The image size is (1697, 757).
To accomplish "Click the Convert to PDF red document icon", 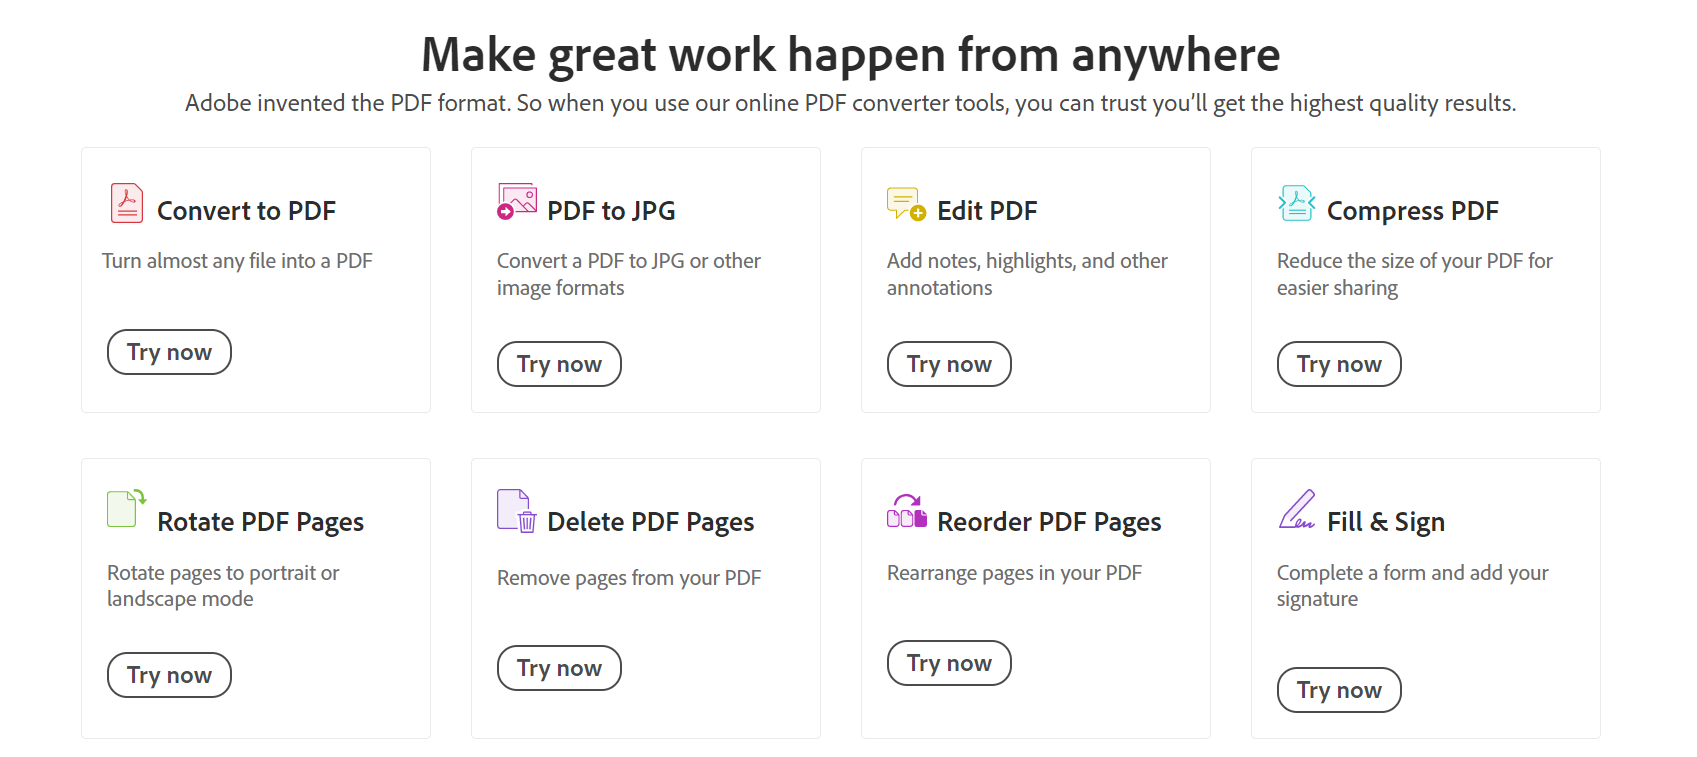I will click(127, 203).
